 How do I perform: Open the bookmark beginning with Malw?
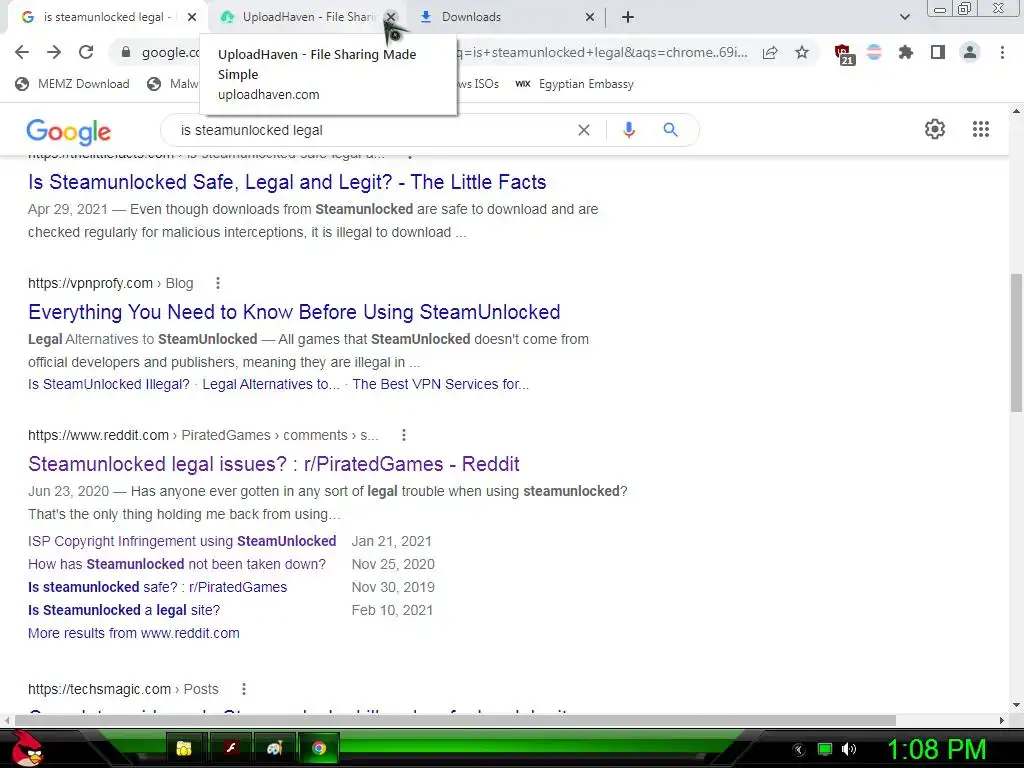pos(172,84)
